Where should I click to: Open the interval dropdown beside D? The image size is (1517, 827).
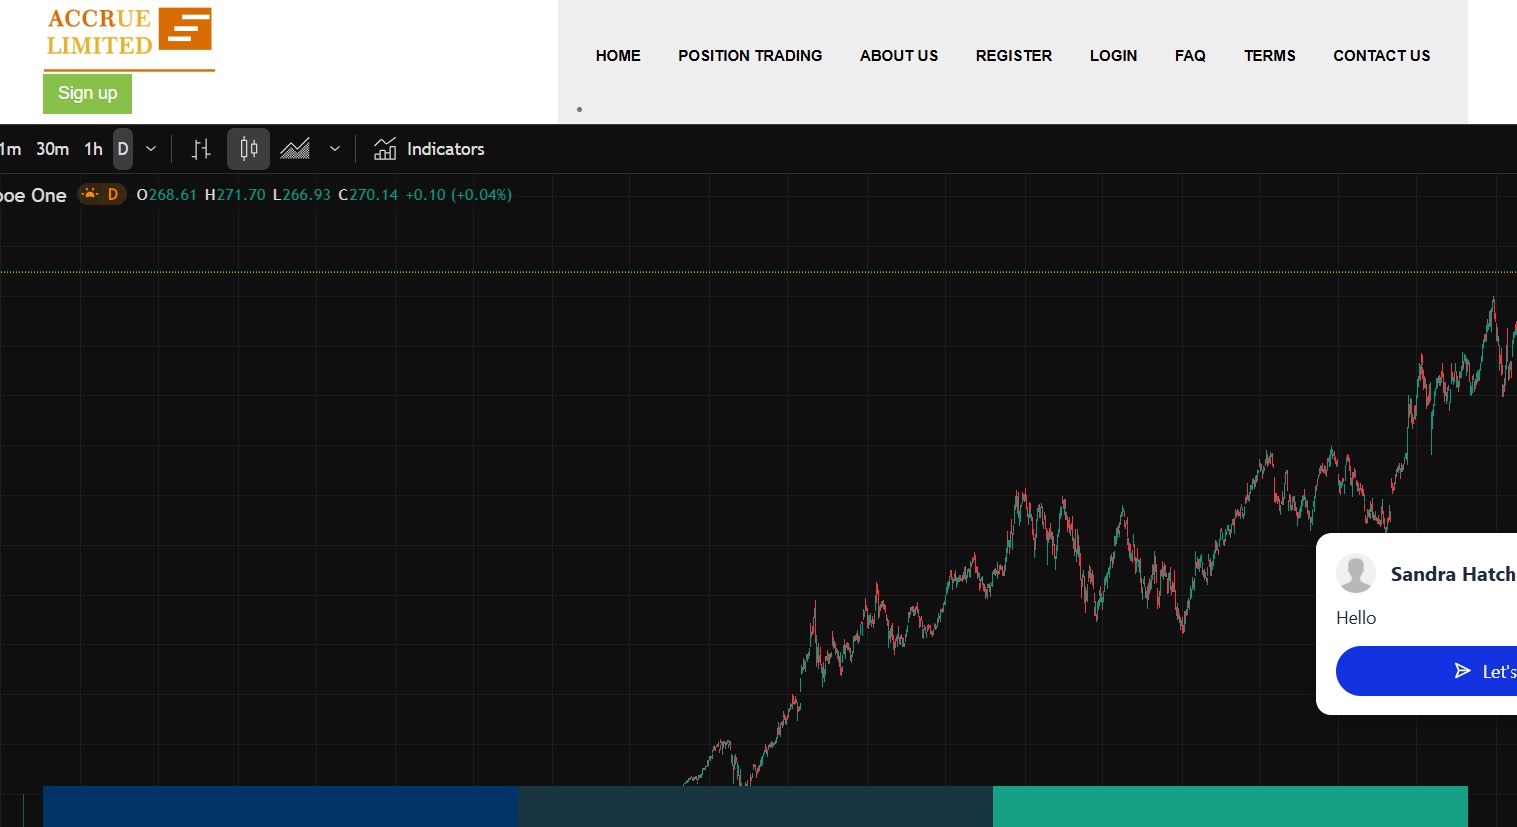(x=150, y=148)
